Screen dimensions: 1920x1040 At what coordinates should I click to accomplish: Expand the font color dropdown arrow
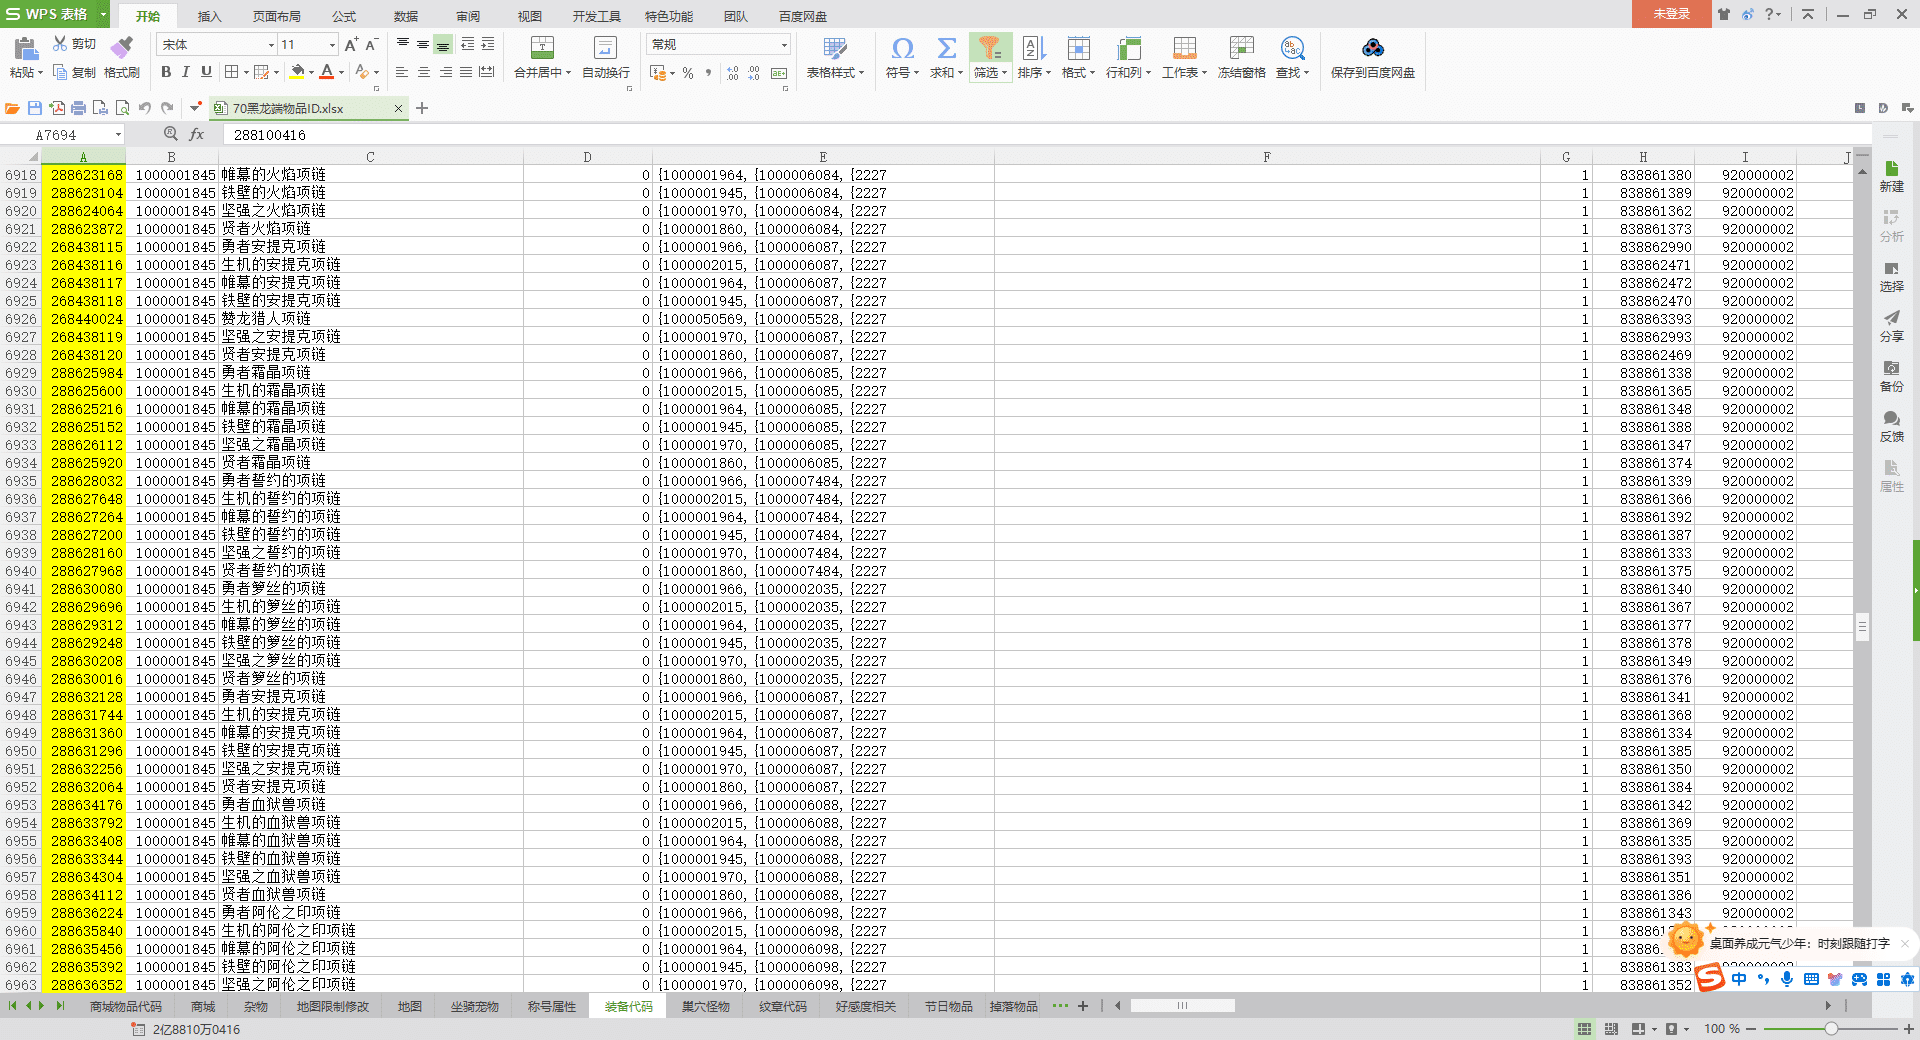click(341, 72)
